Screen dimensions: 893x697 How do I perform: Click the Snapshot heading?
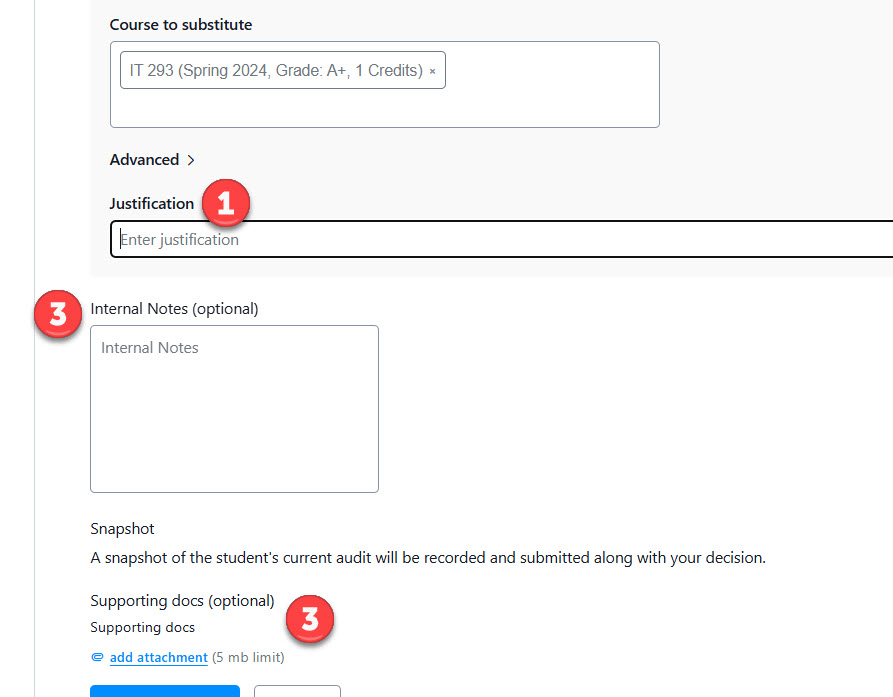click(122, 529)
